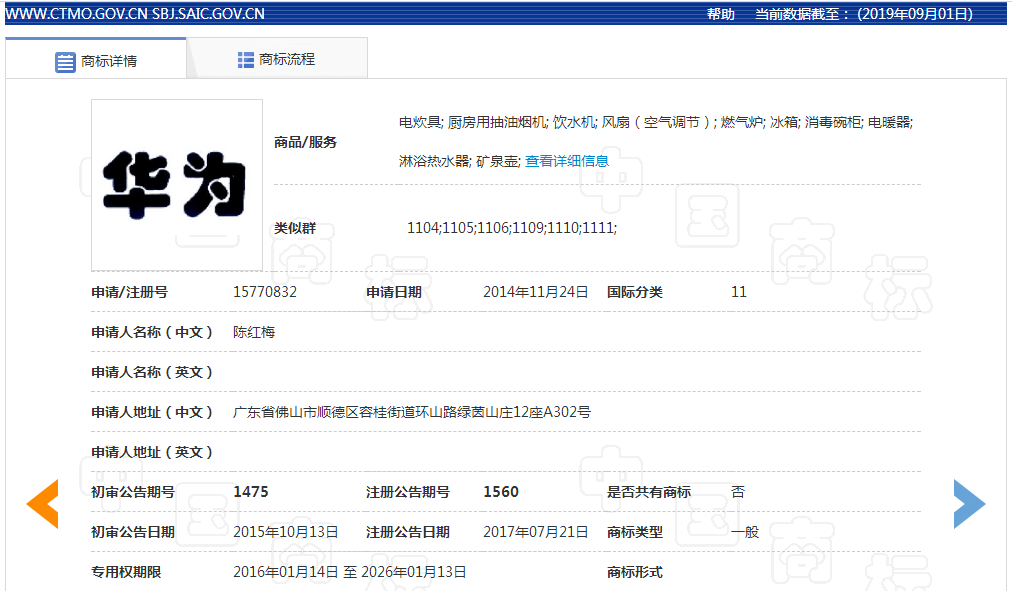The width and height of the screenshot is (1012, 591).
Task: Click the data cutoff date 2019年09月01日
Action: pyautogui.click(x=915, y=14)
